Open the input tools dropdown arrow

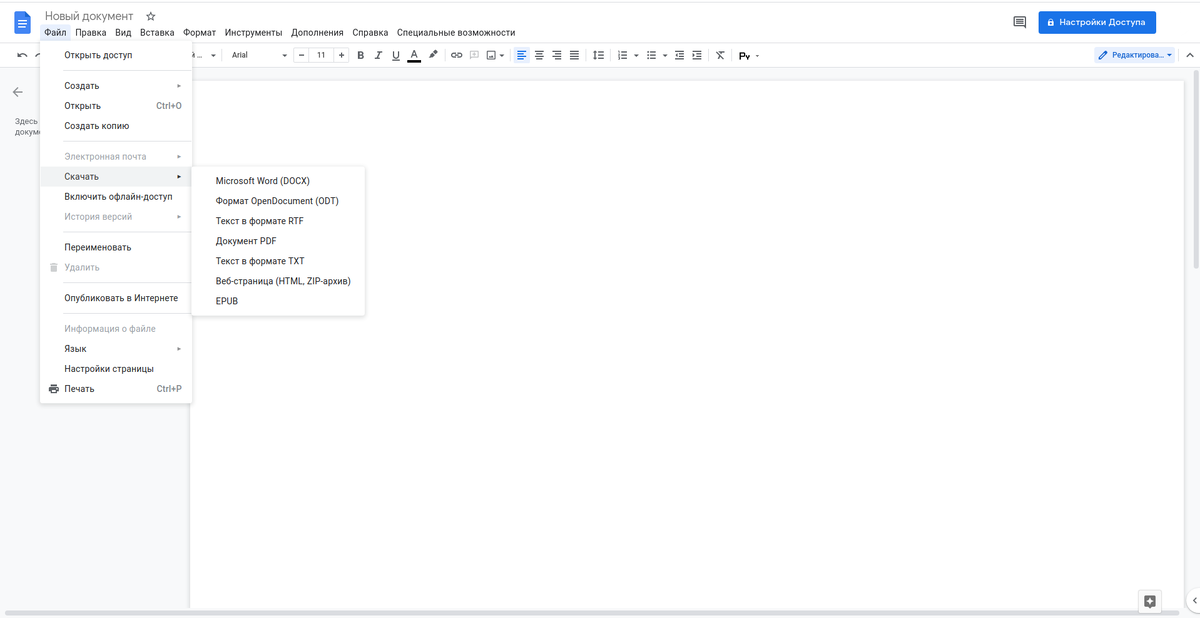click(x=757, y=55)
